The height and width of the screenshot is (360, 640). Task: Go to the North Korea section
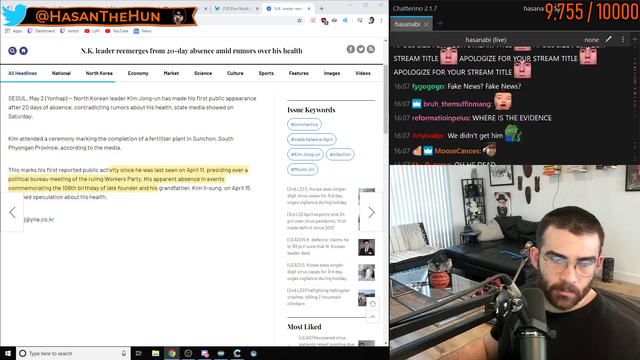point(99,73)
